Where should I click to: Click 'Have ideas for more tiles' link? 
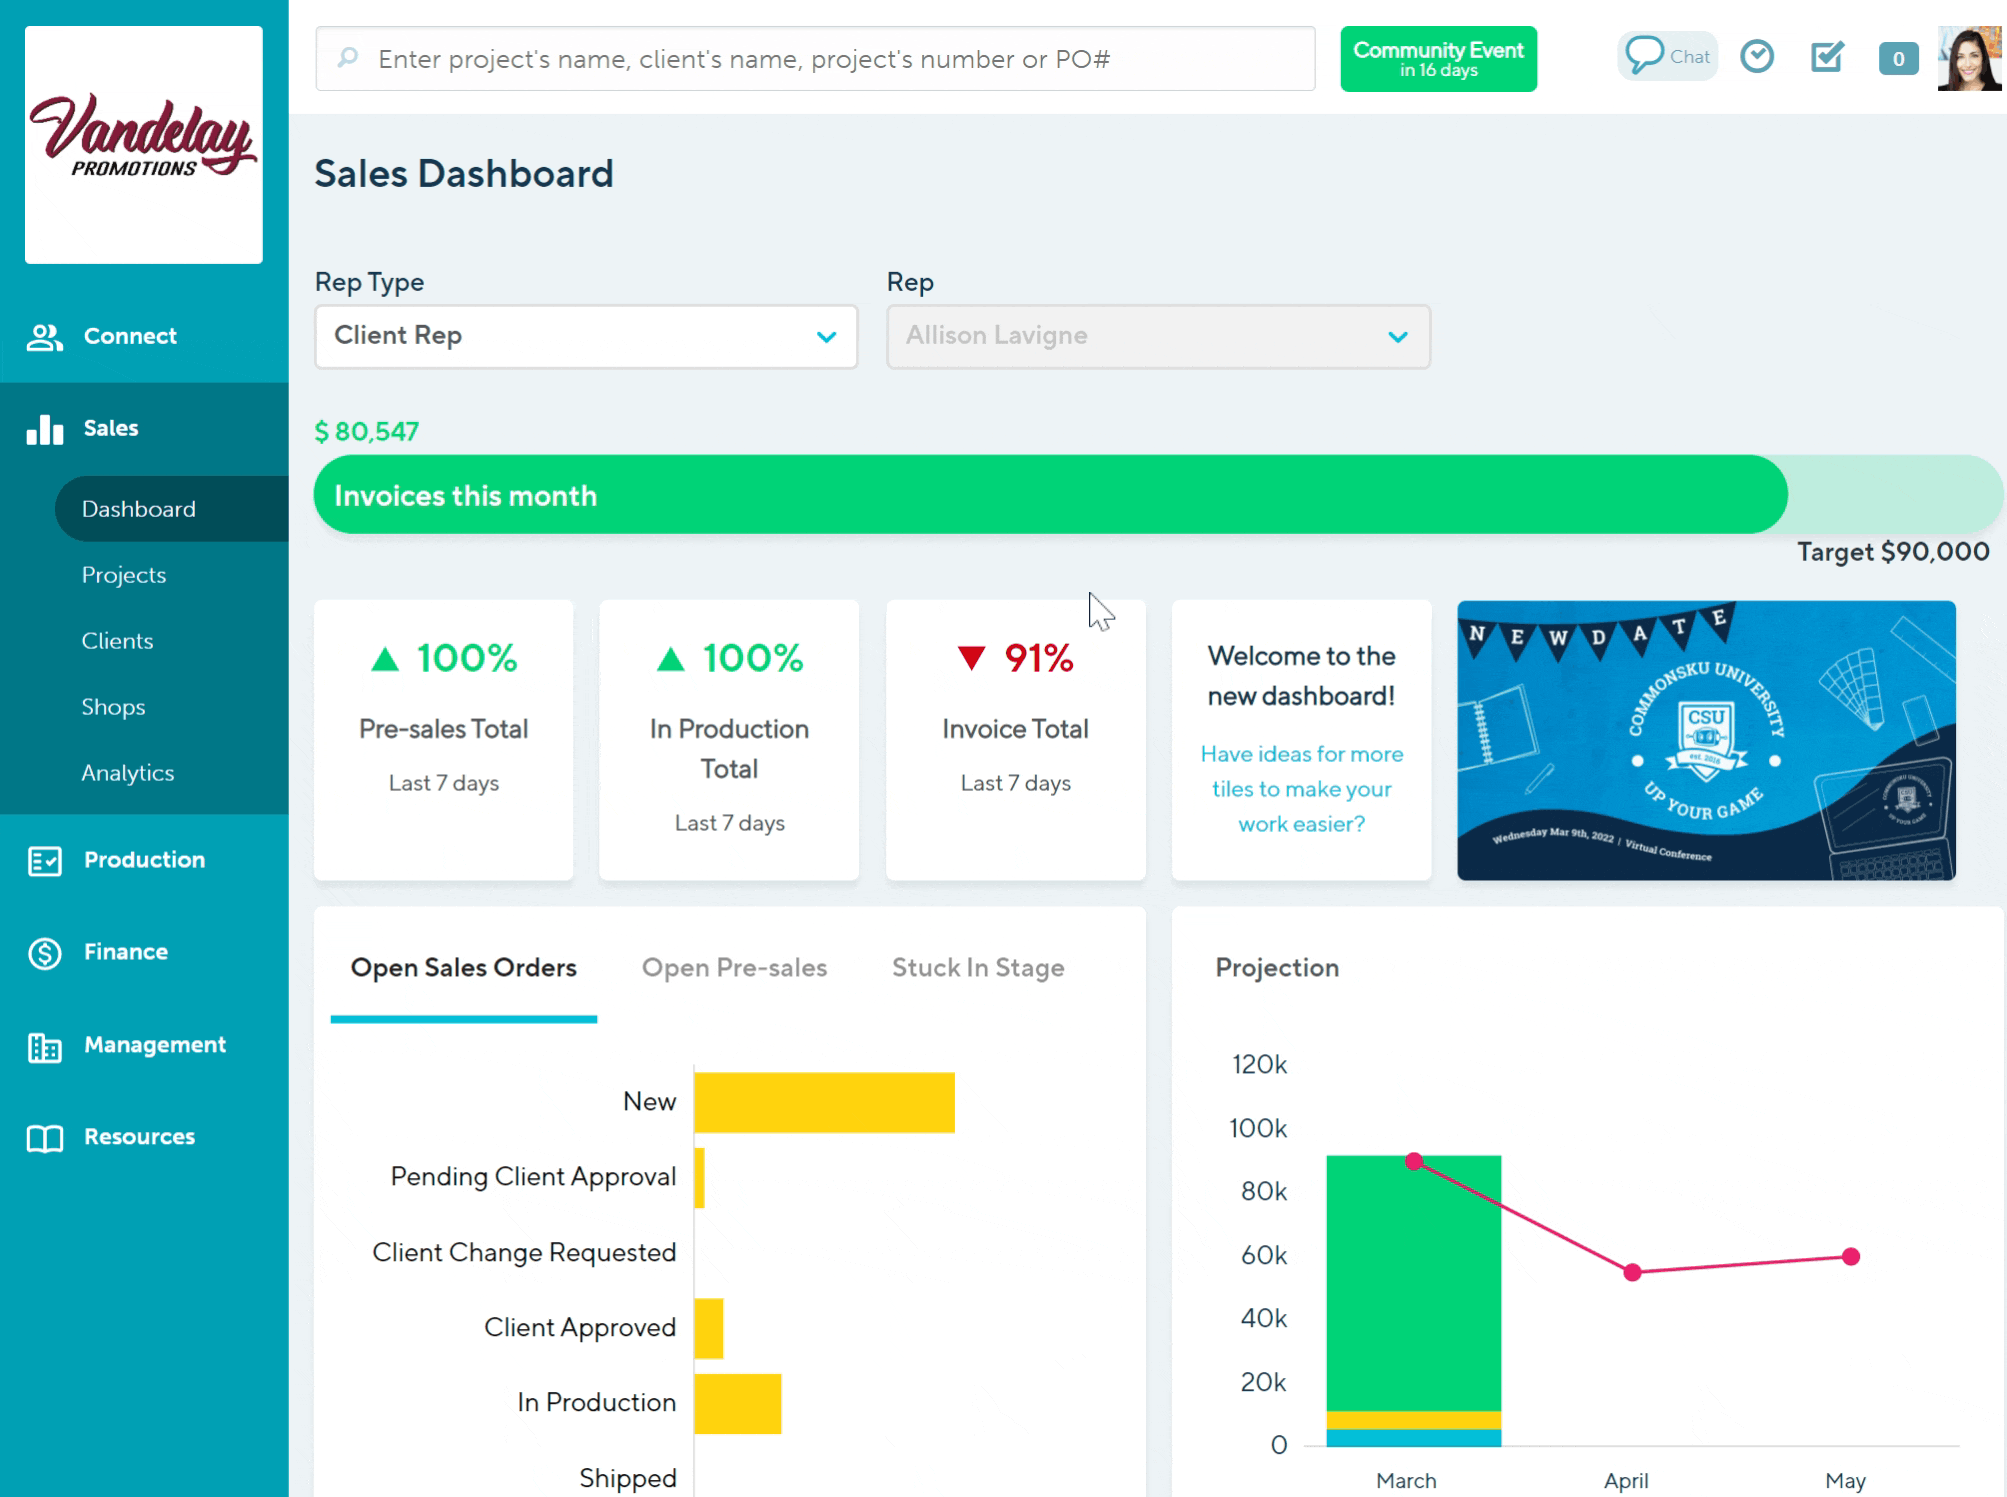(1301, 789)
